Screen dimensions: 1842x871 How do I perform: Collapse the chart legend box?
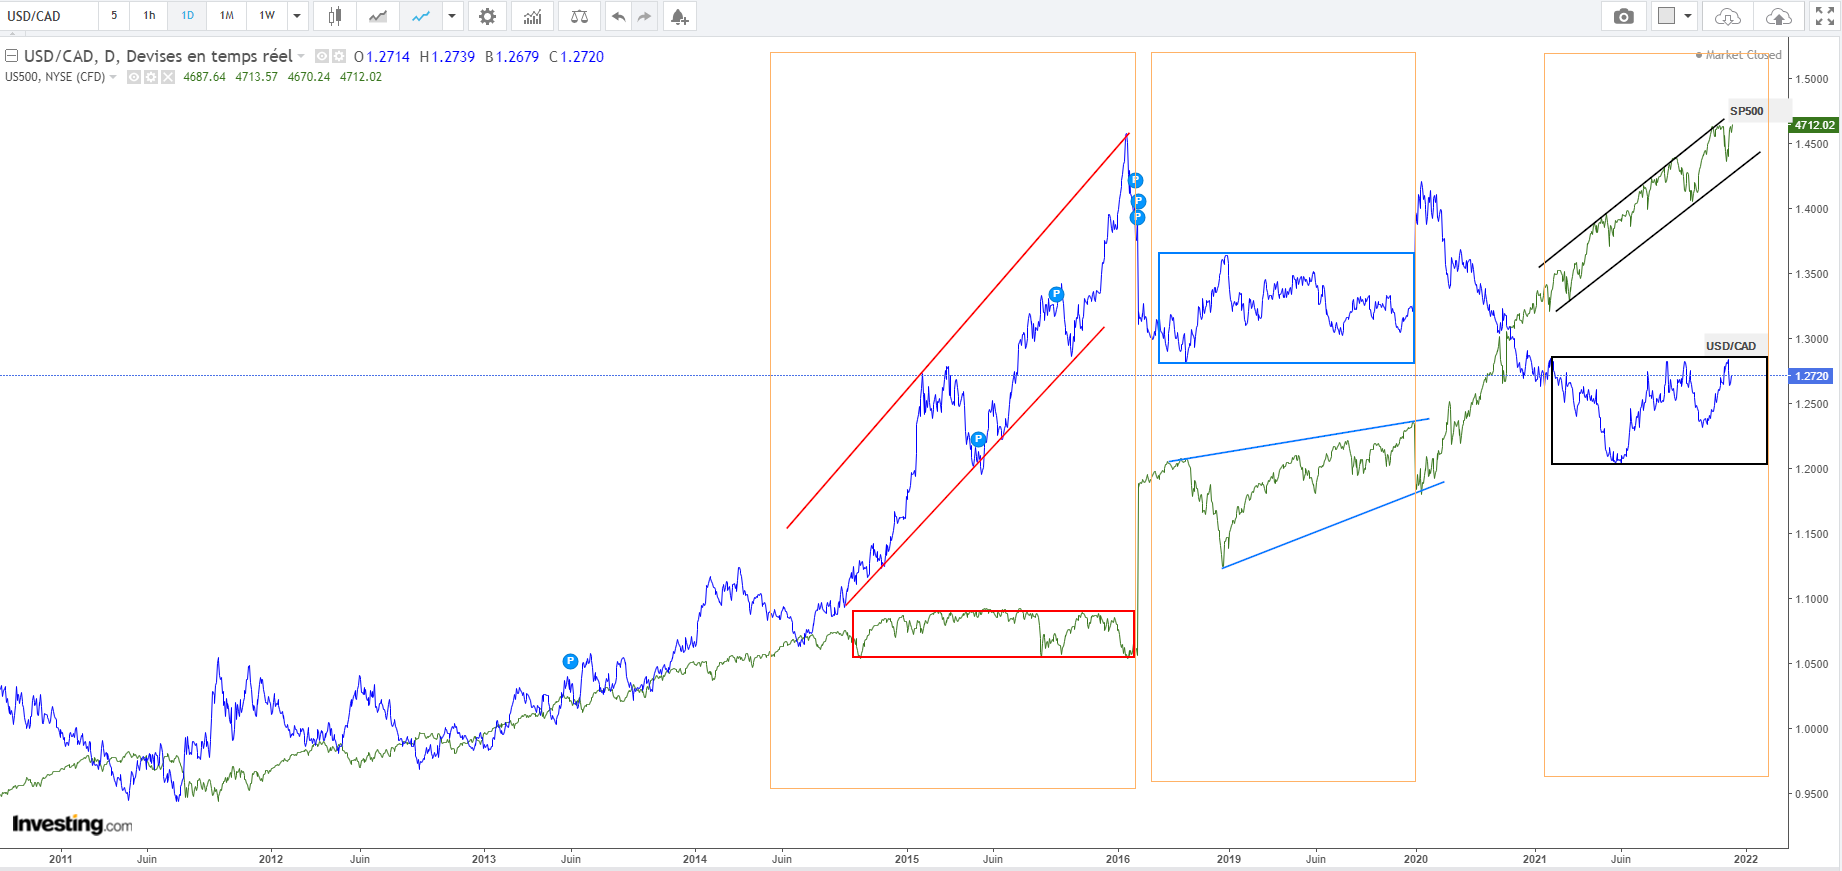click(x=12, y=57)
